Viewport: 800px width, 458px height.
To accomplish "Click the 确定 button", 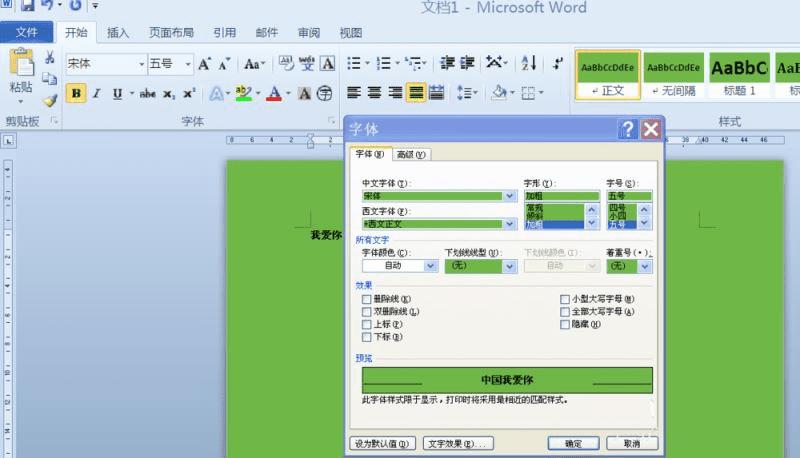I will (573, 444).
